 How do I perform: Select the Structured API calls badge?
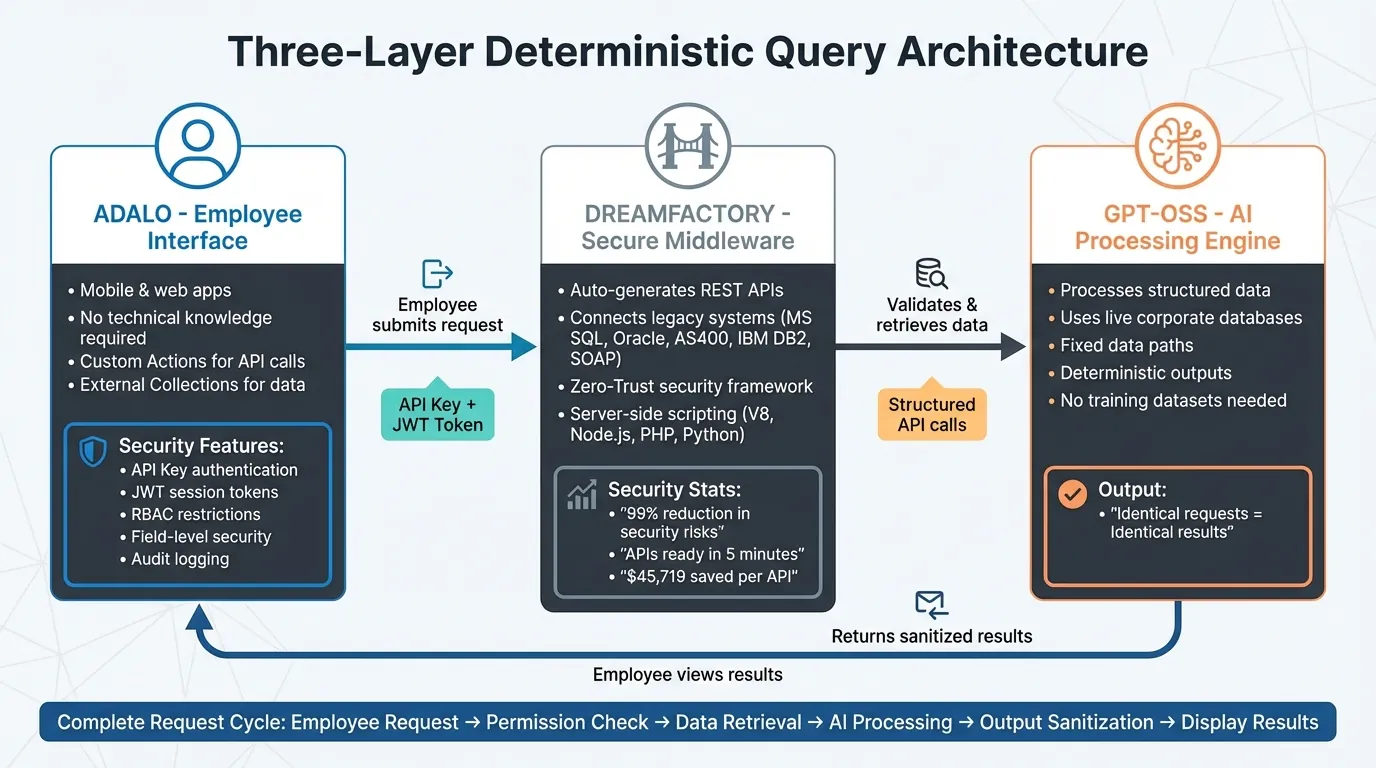pyautogui.click(x=931, y=414)
